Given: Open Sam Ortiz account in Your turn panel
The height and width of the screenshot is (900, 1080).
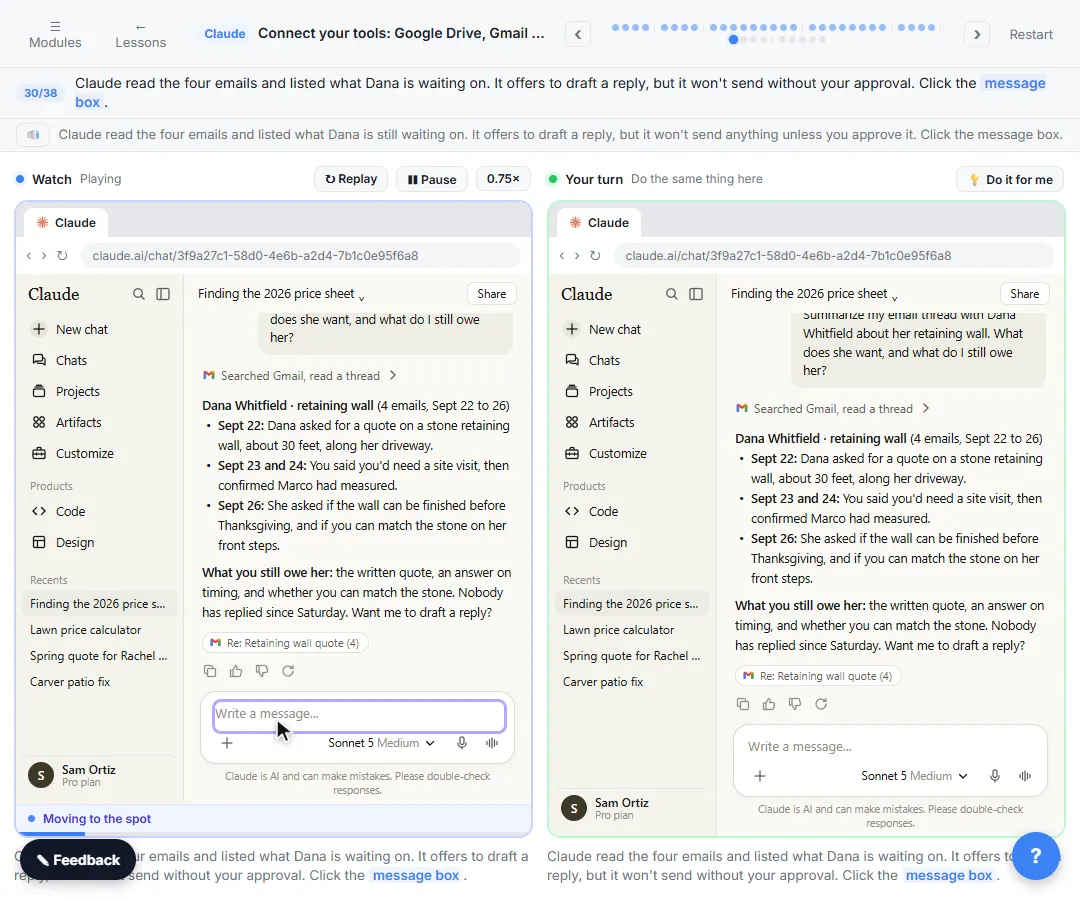Looking at the screenshot, I should pos(631,808).
